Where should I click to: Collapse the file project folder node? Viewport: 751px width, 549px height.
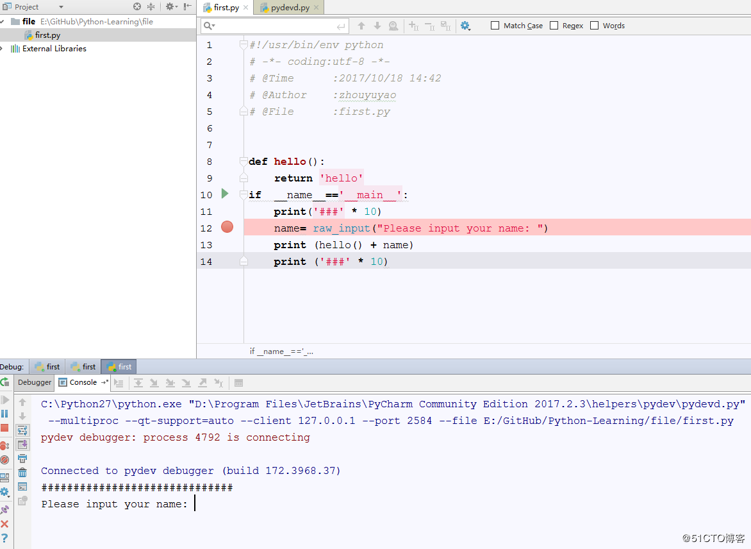(2, 22)
